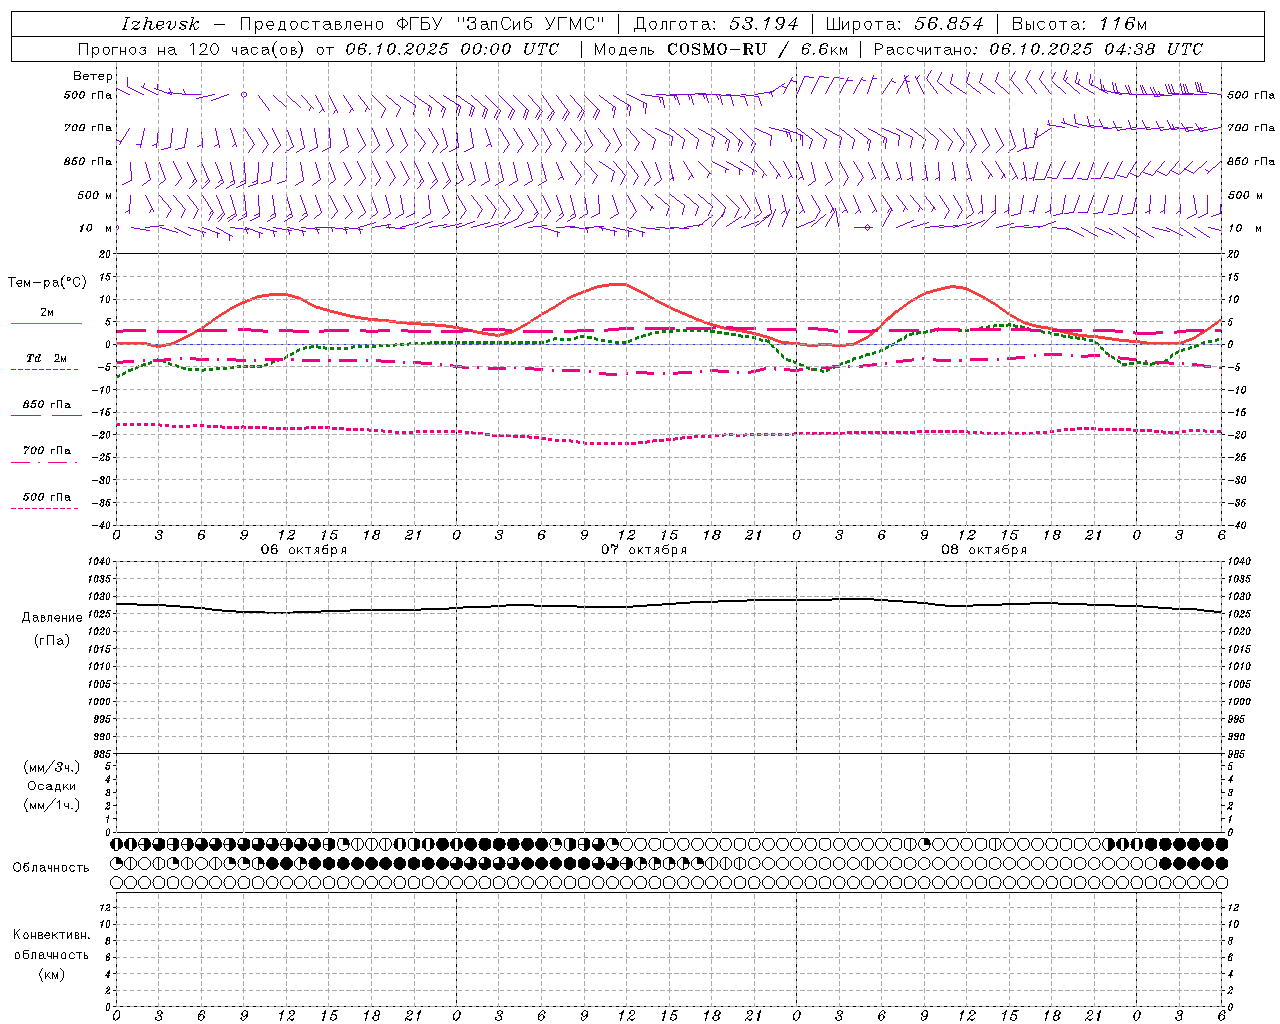The width and height of the screenshot is (1280, 1024).
Task: Click the Давление pressure panel label
Action: point(52,618)
